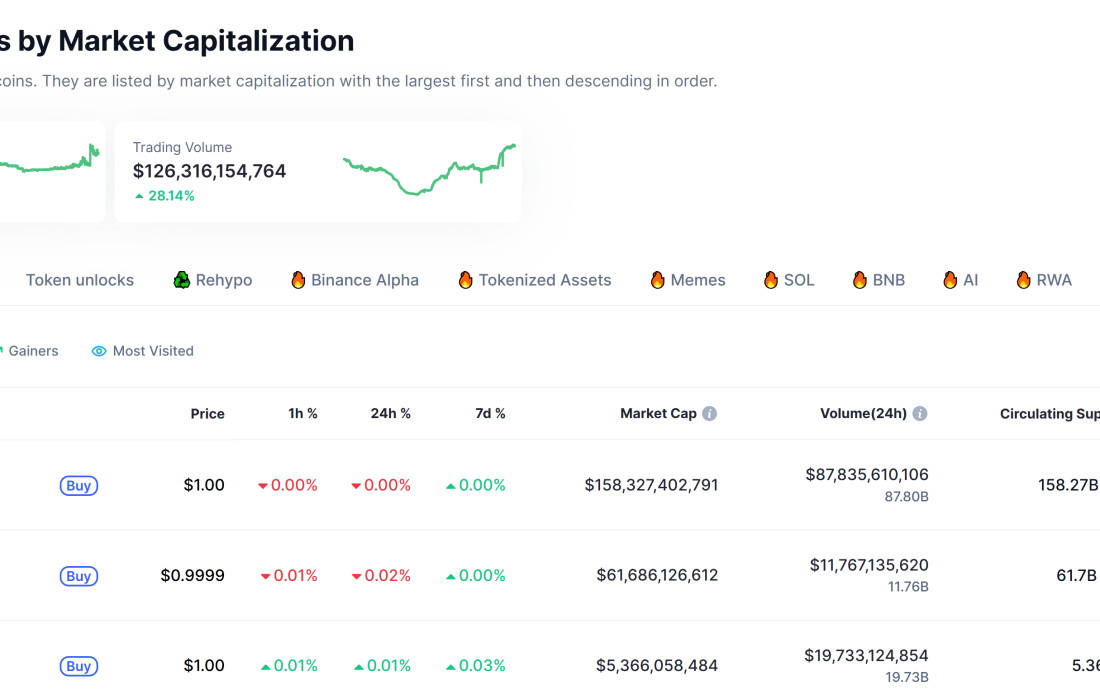Click the Market Cap info icon
The height and width of the screenshot is (700, 1100).
pyautogui.click(x=709, y=414)
